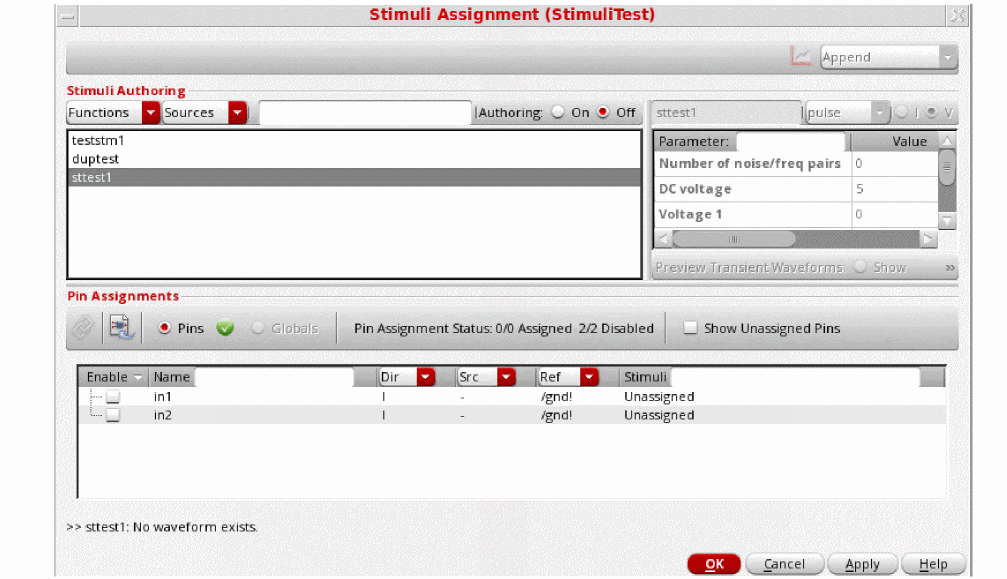Click the Name column filter field
The width and height of the screenshot is (1007, 579).
pyautogui.click(x=274, y=377)
